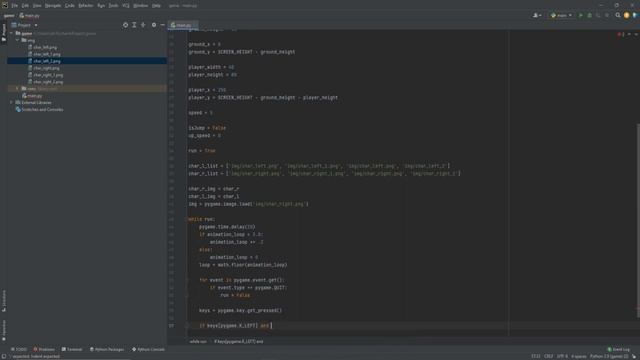Image resolution: width=640 pixels, height=360 pixels.
Task: Click the editor error indicator icon
Action: [620, 34]
